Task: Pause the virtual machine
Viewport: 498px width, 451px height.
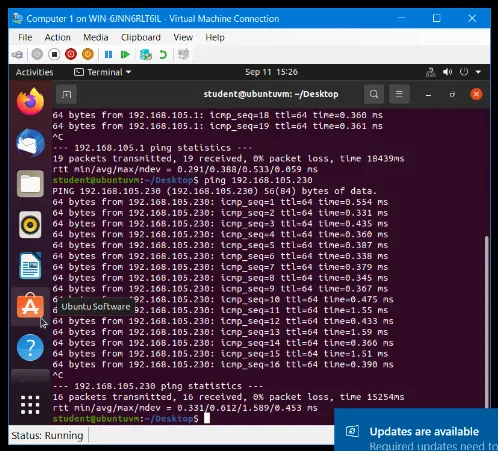Action: pyautogui.click(x=108, y=54)
